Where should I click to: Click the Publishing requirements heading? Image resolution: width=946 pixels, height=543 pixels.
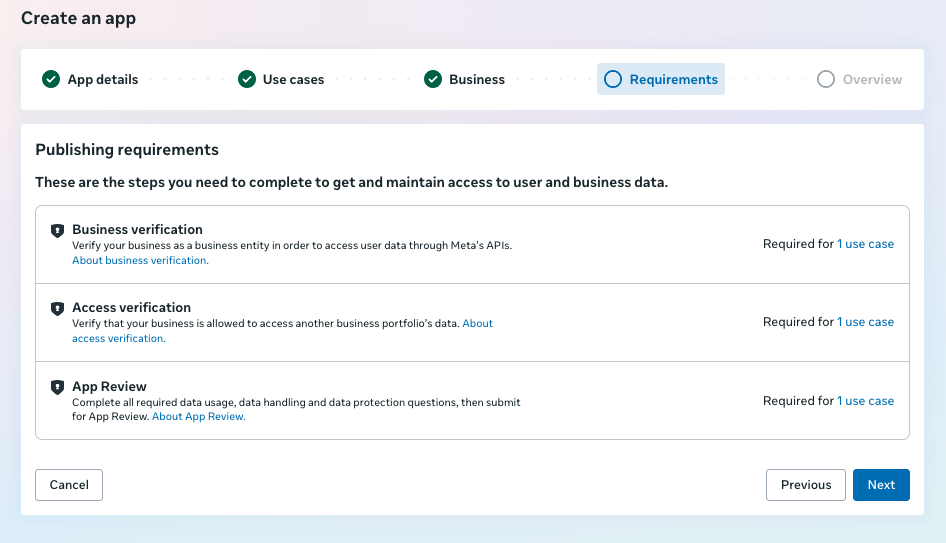(127, 150)
